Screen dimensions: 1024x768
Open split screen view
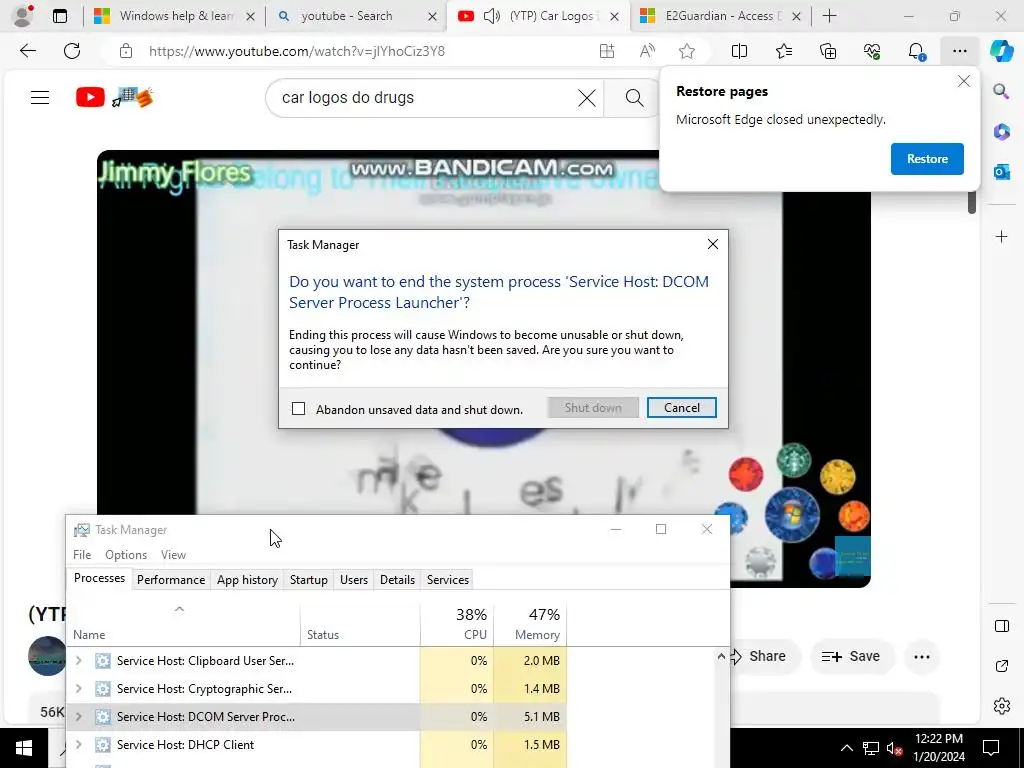tap(739, 51)
